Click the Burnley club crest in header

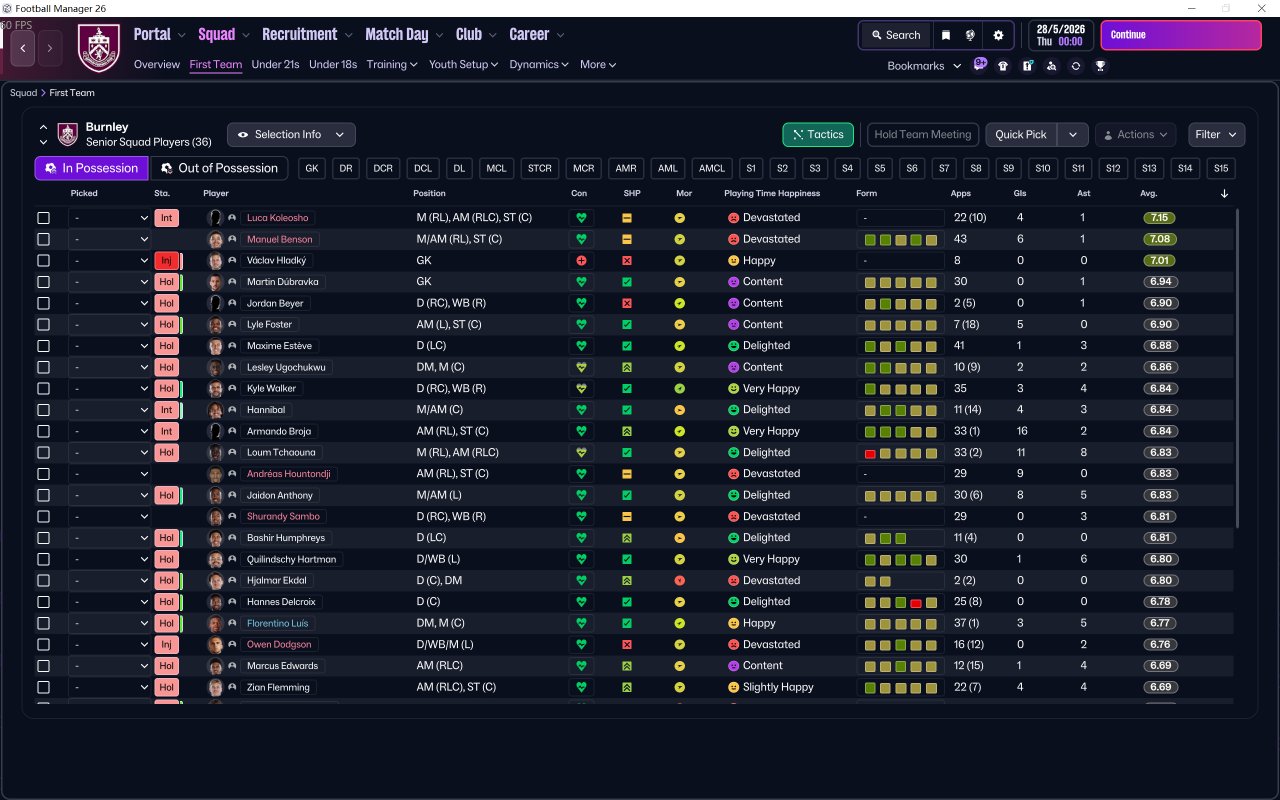pos(98,47)
